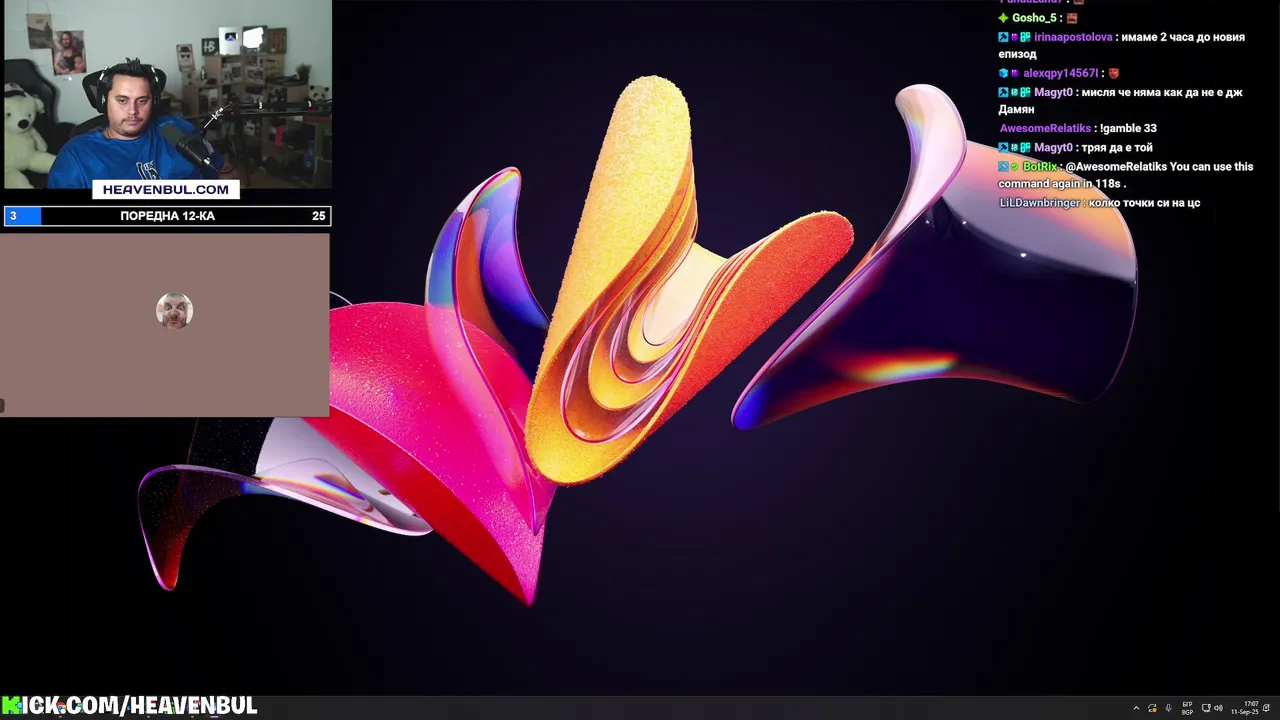Open Gosho_5's chat username
This screenshot has height=720, width=1280.
pos(1034,18)
